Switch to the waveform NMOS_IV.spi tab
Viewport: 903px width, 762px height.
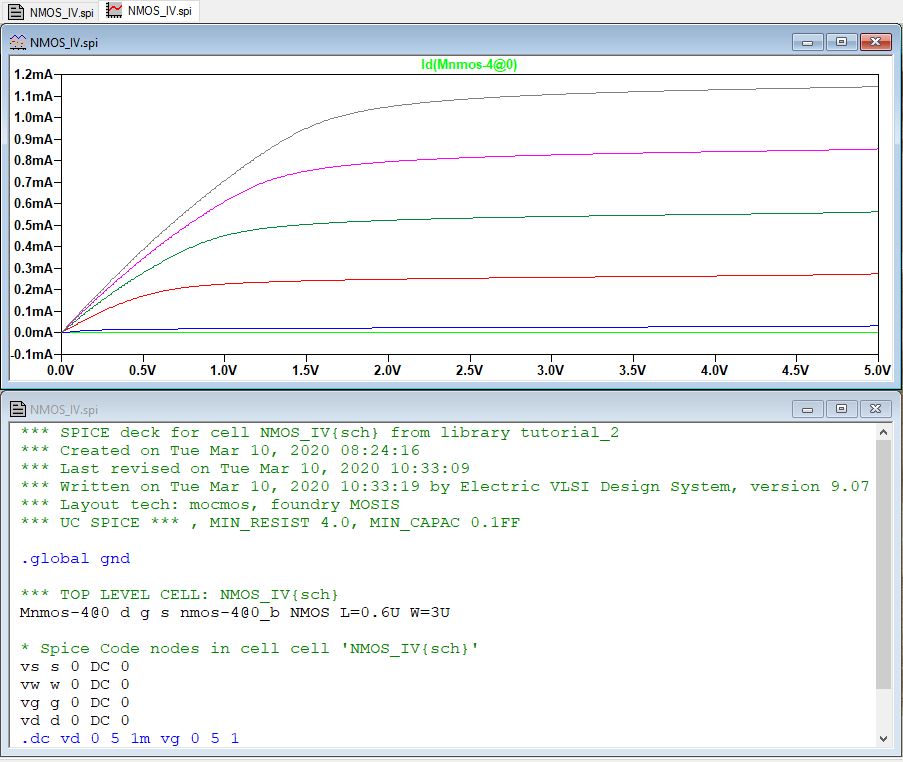152,11
